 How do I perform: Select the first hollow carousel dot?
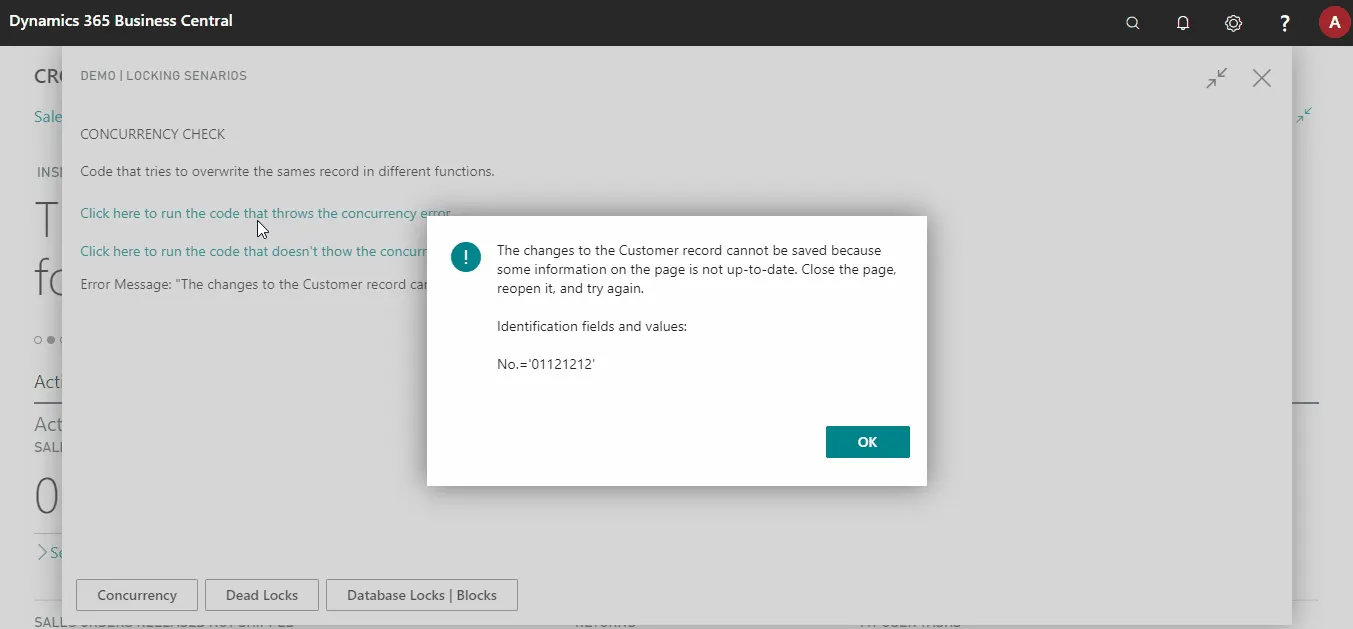[38, 340]
